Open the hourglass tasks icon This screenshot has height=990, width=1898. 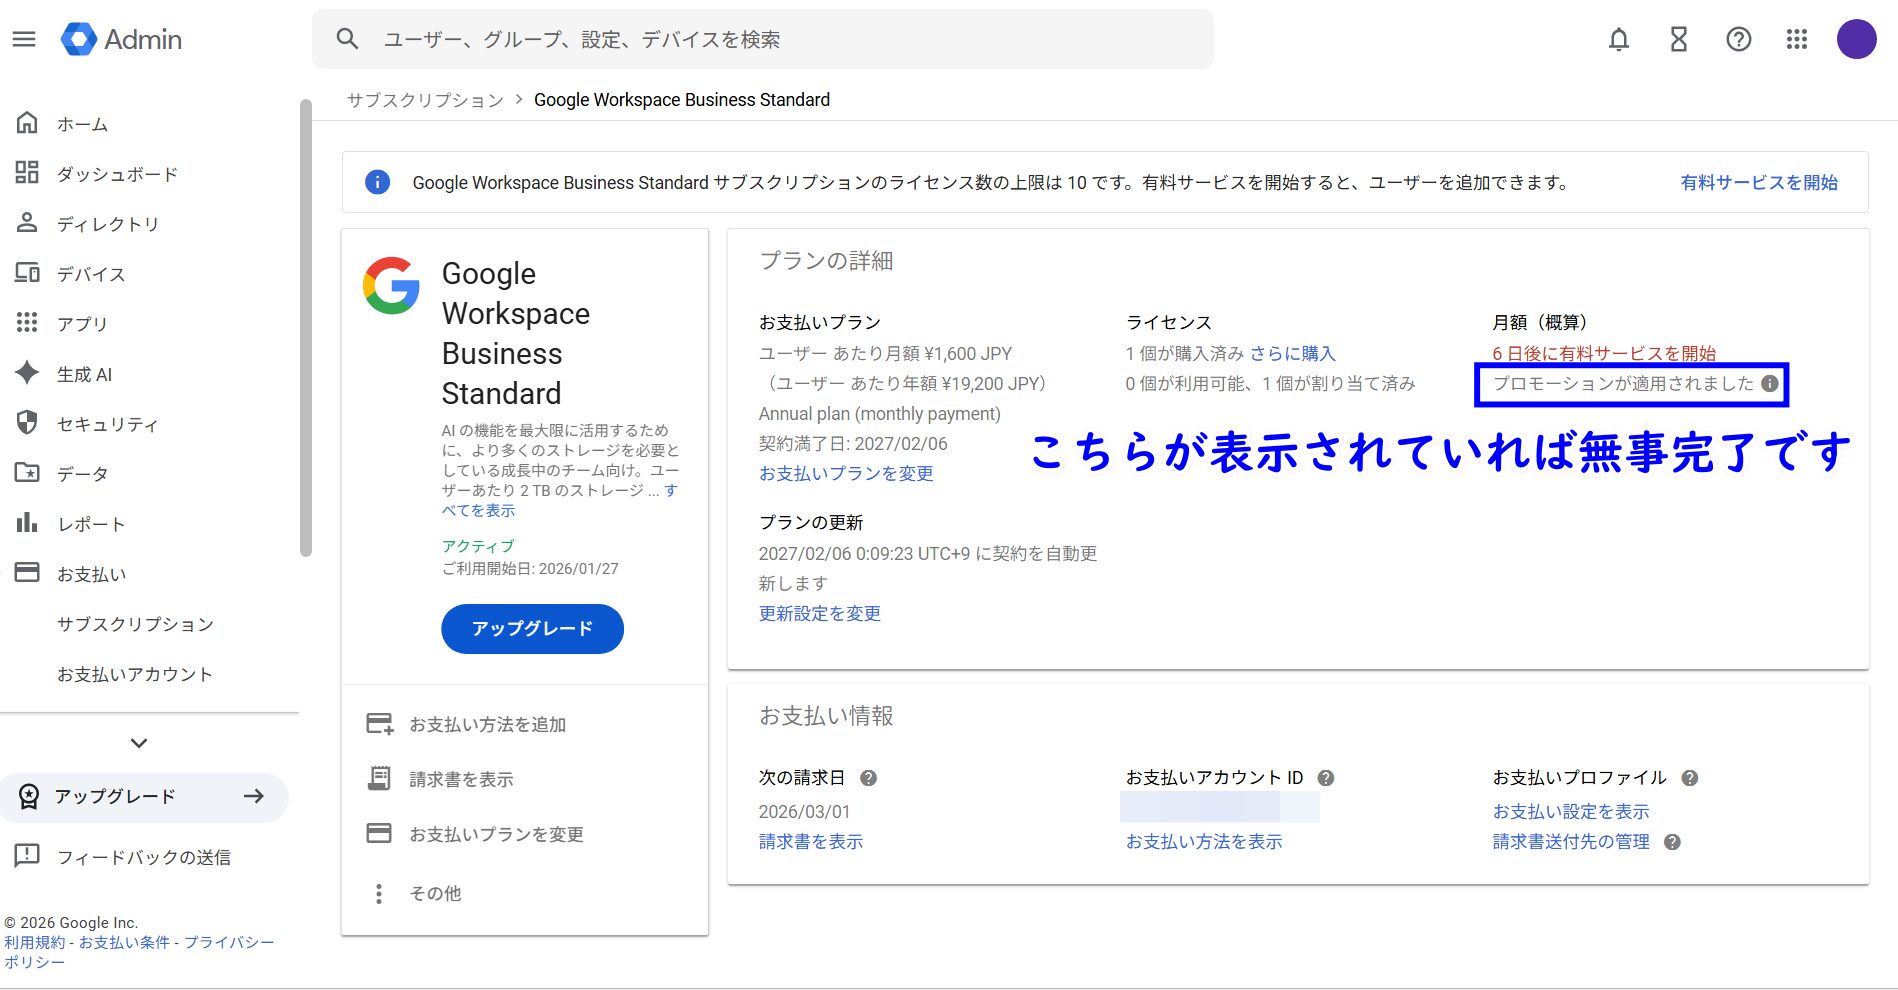(x=1678, y=39)
